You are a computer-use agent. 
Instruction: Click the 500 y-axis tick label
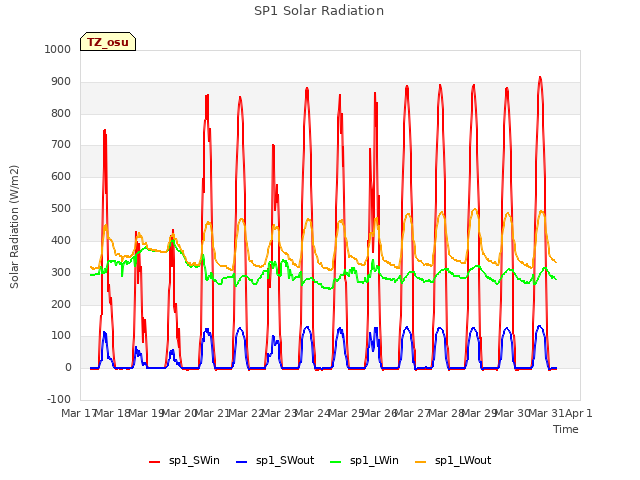pyautogui.click(x=61, y=208)
